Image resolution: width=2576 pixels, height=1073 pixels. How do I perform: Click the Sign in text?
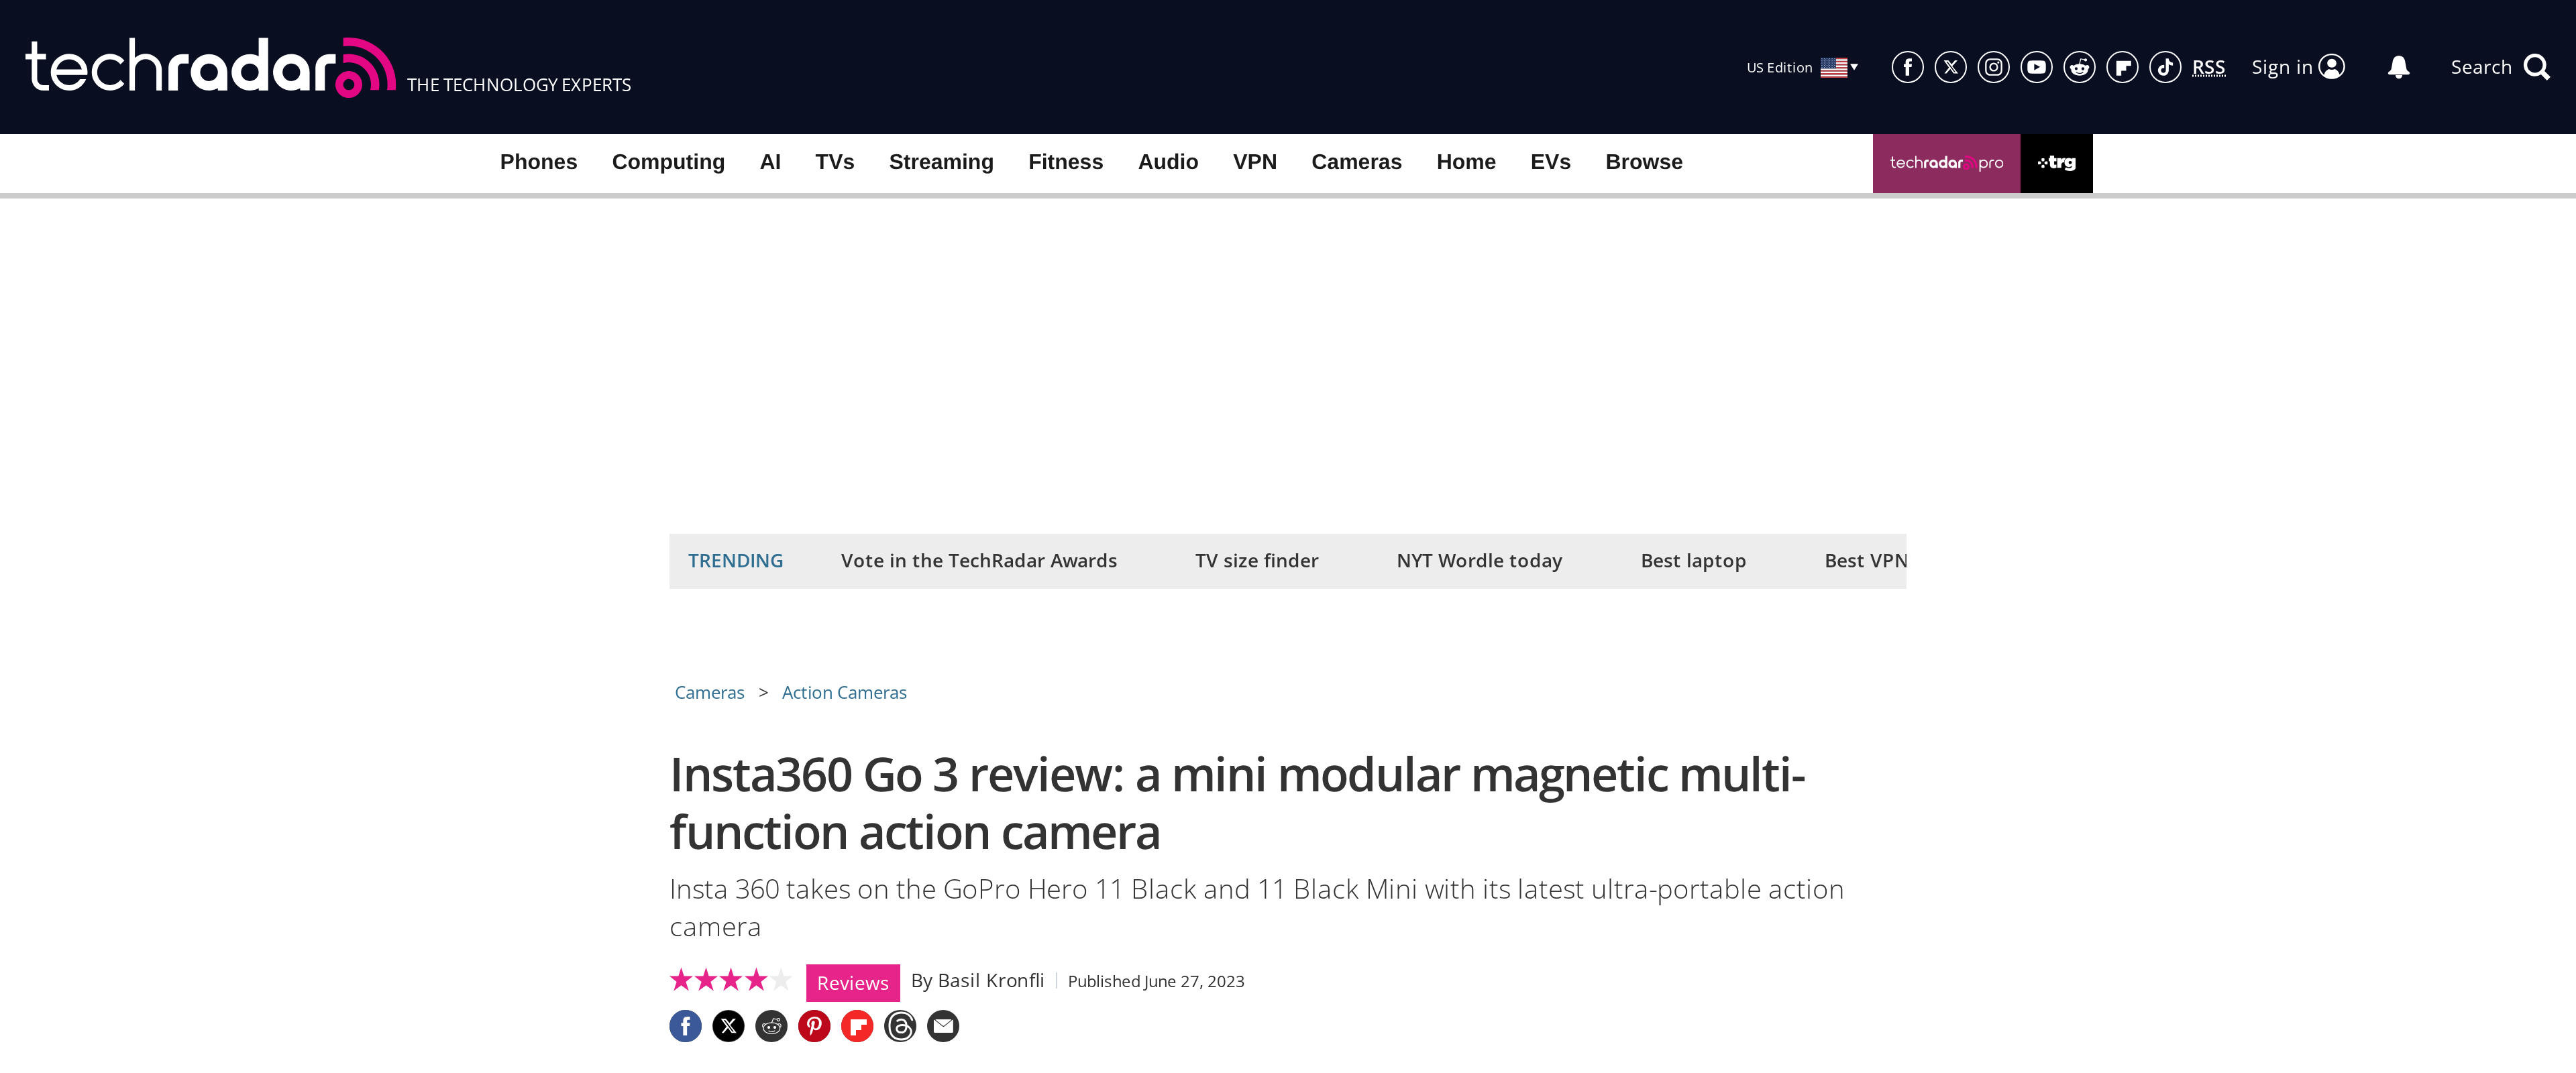point(2281,67)
